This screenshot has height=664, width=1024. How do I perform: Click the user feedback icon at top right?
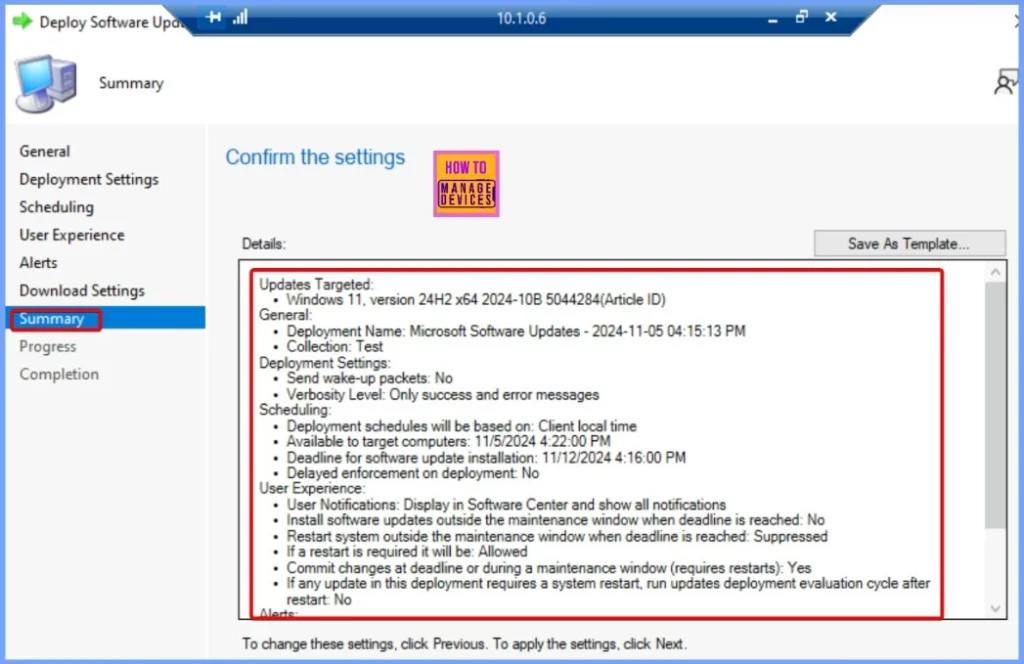click(x=1005, y=82)
